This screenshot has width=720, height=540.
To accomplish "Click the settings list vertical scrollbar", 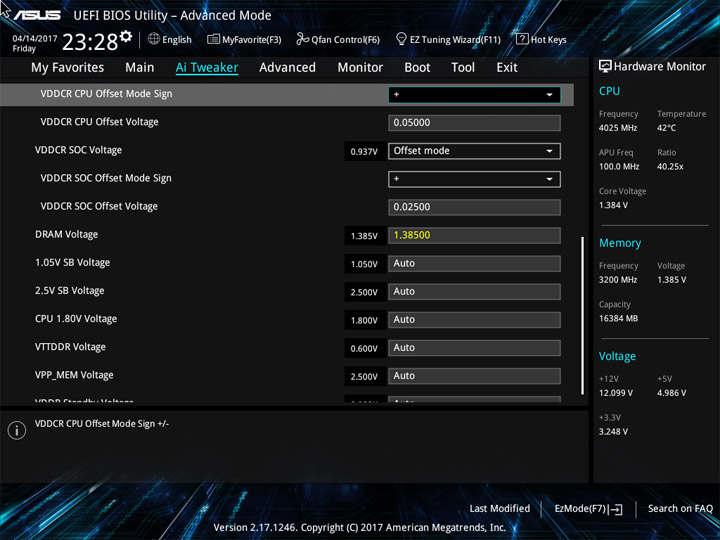I will [x=582, y=315].
